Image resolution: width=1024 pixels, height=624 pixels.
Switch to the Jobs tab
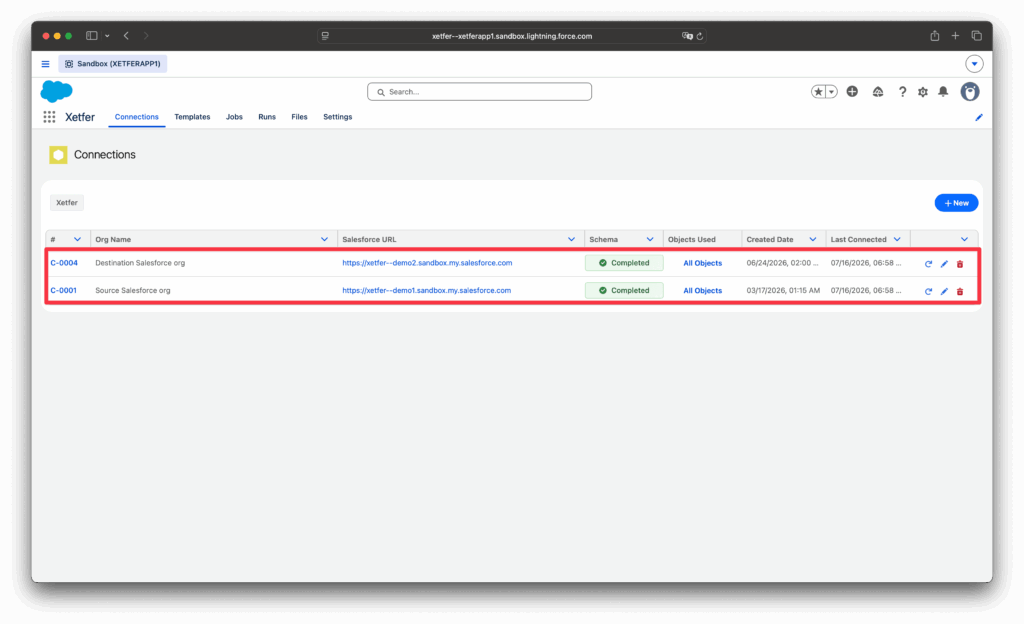234,117
